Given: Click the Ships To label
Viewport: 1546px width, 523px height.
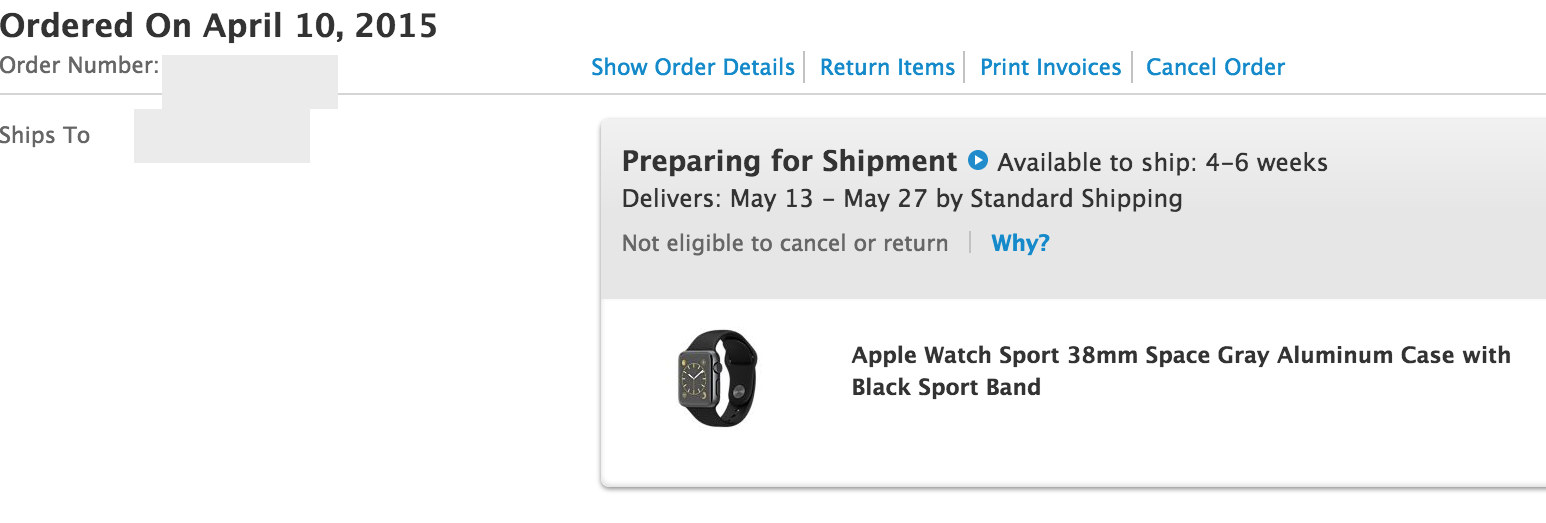Looking at the screenshot, I should click(45, 135).
